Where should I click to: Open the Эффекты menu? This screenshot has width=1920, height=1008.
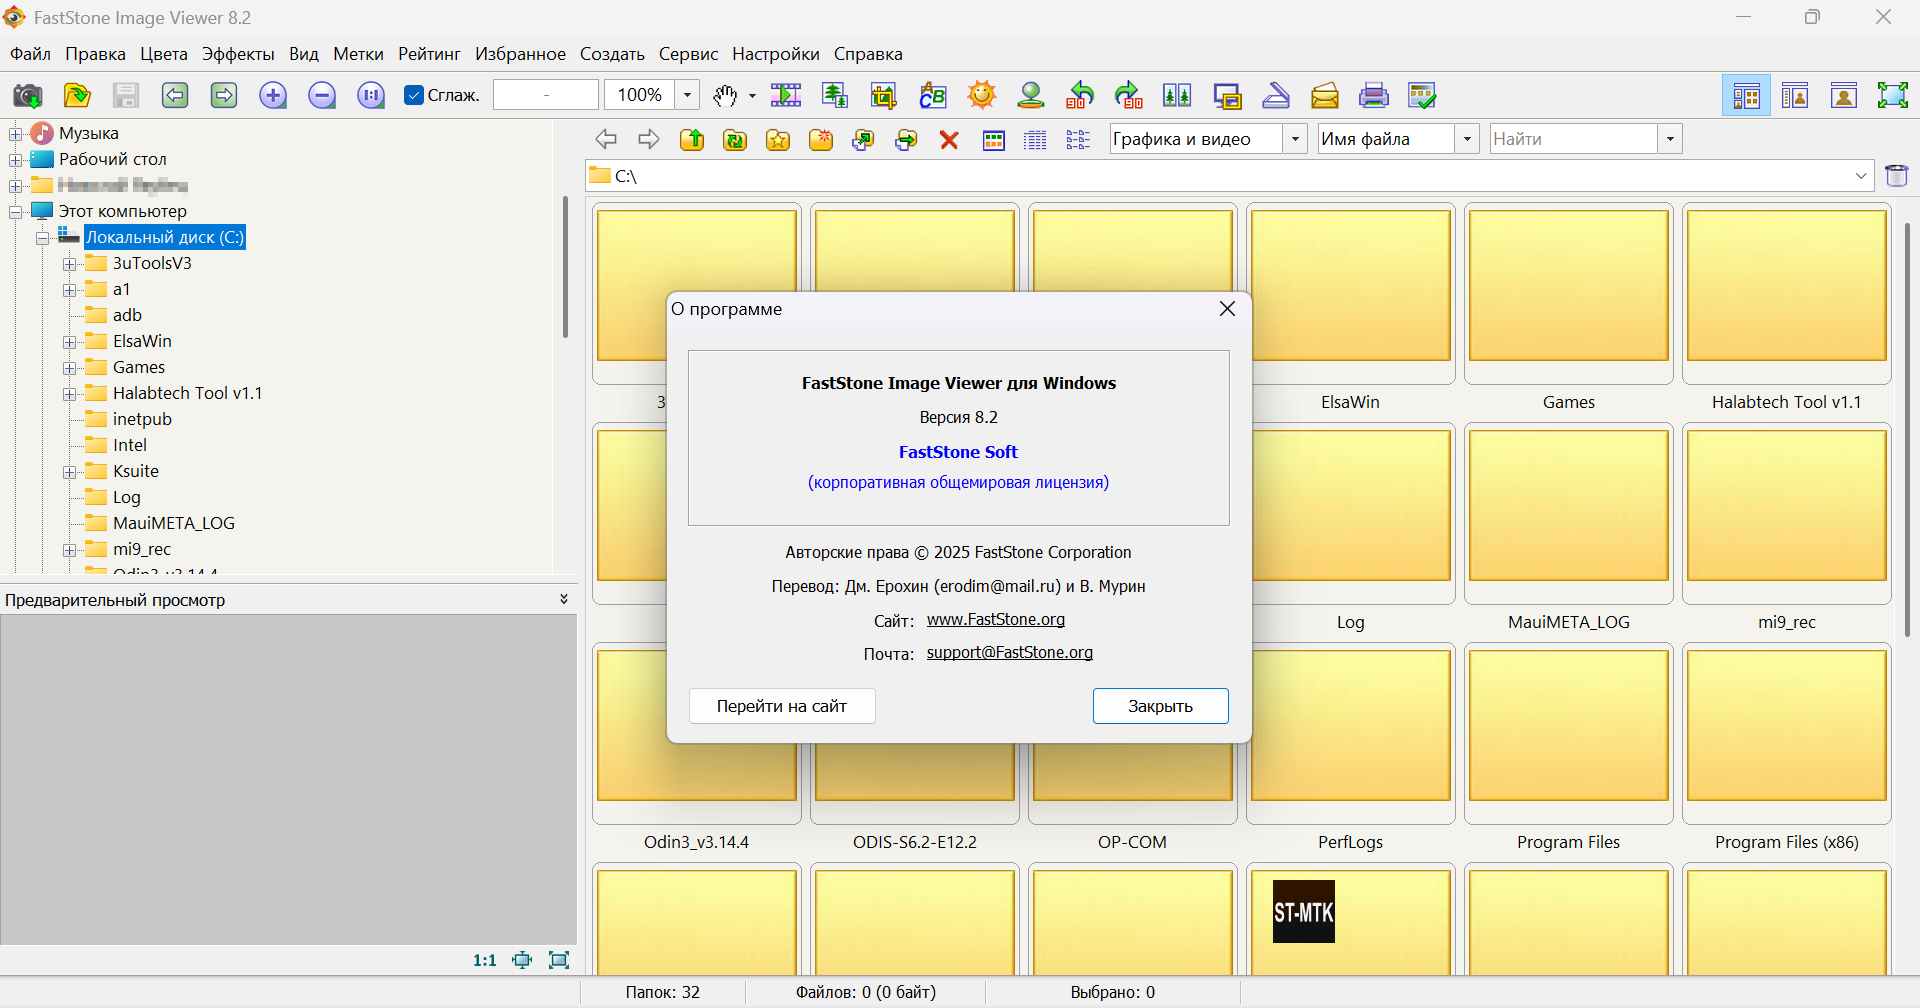pos(238,54)
